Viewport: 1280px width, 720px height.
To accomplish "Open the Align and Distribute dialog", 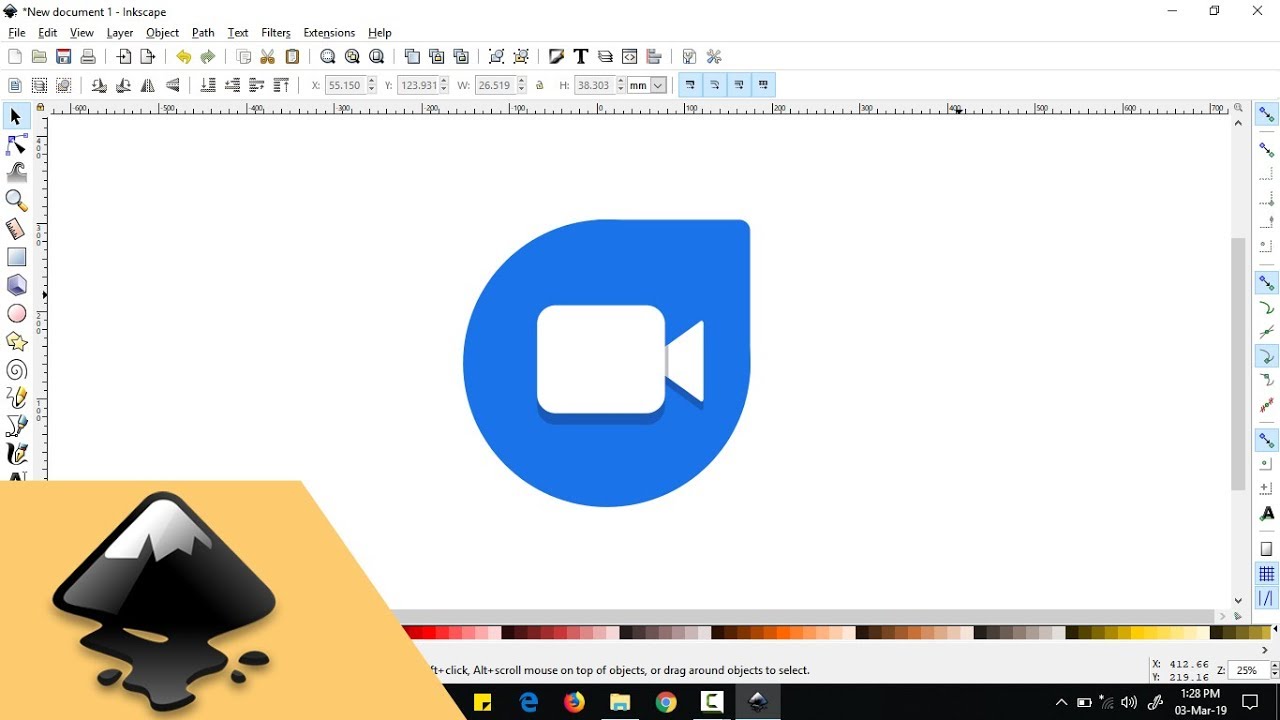I will point(654,57).
